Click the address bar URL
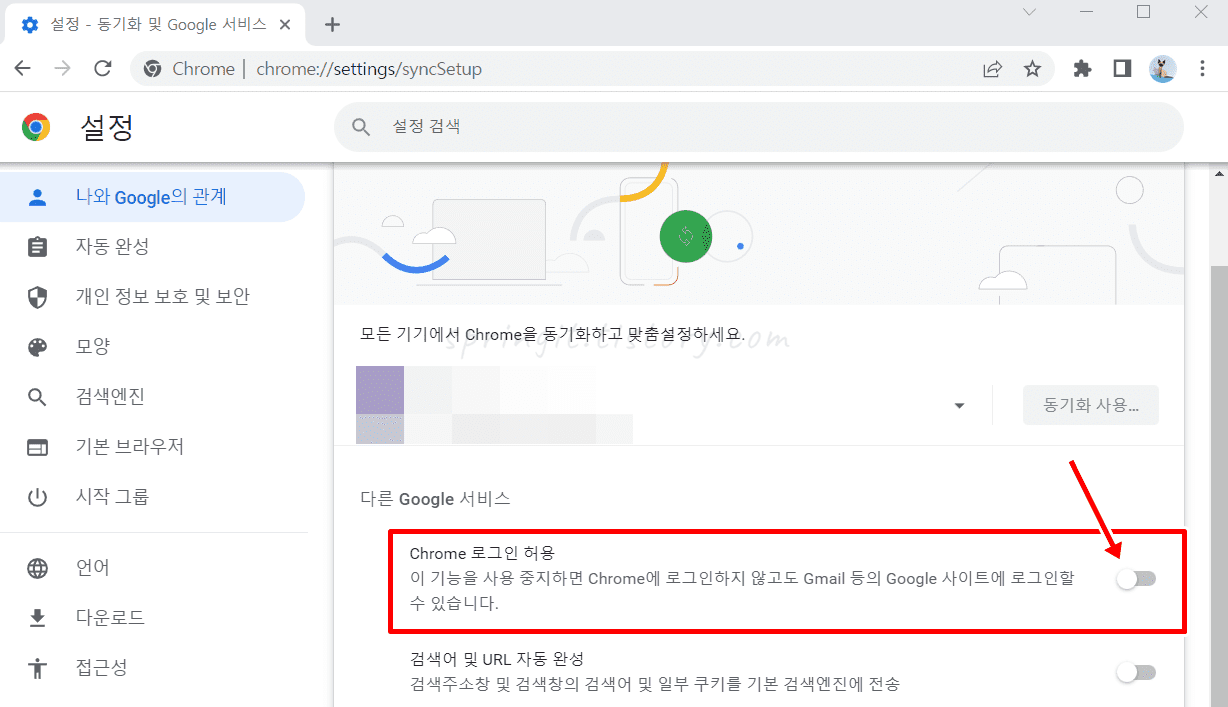Image resolution: width=1228 pixels, height=707 pixels. pos(369,69)
